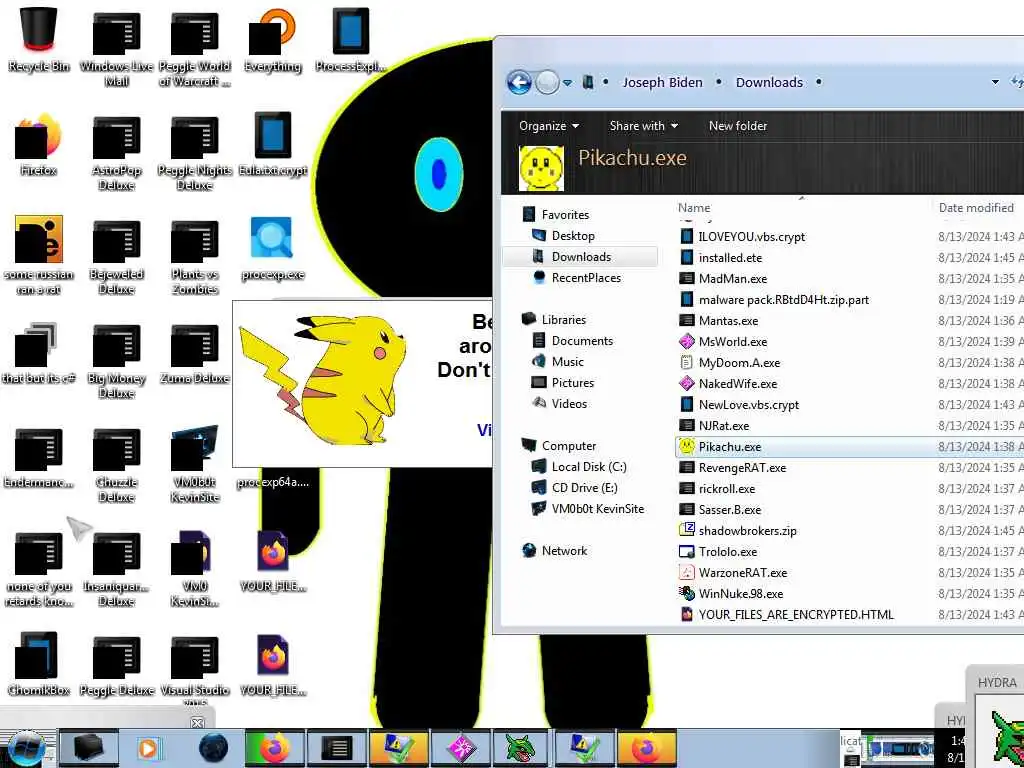Open Downloads in Favorites
The image size is (1024, 768).
[580, 257]
